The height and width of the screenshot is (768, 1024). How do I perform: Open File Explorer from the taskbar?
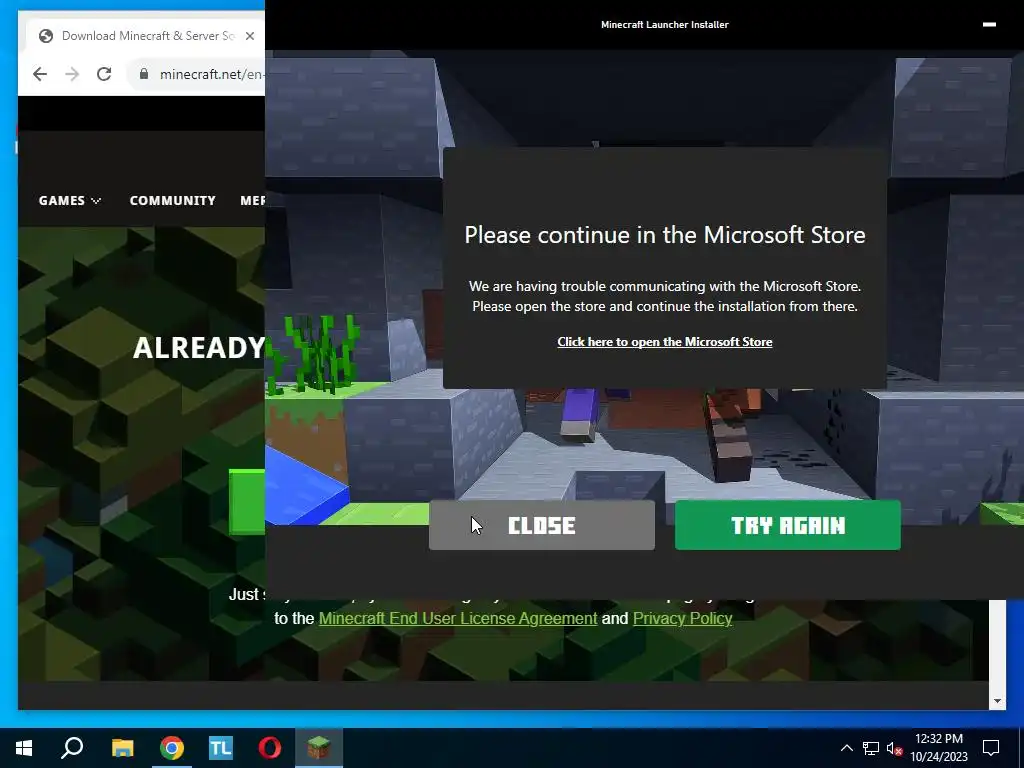coord(122,748)
